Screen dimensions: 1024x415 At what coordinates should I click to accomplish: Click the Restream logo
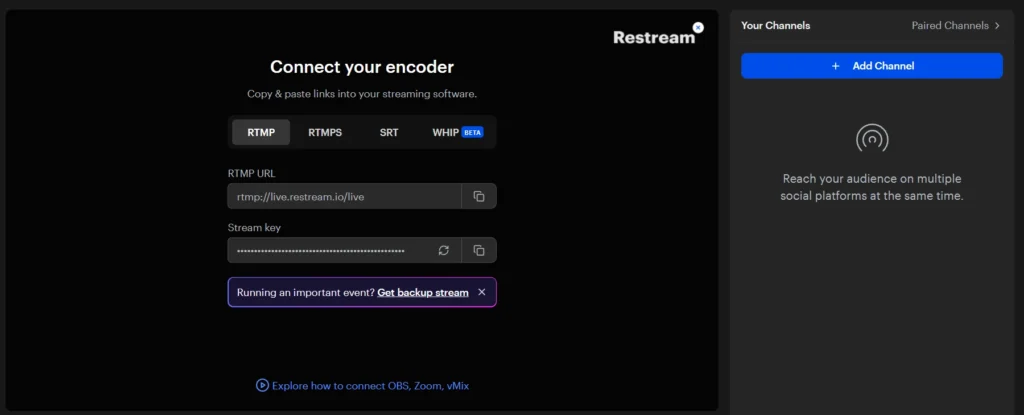coord(653,38)
